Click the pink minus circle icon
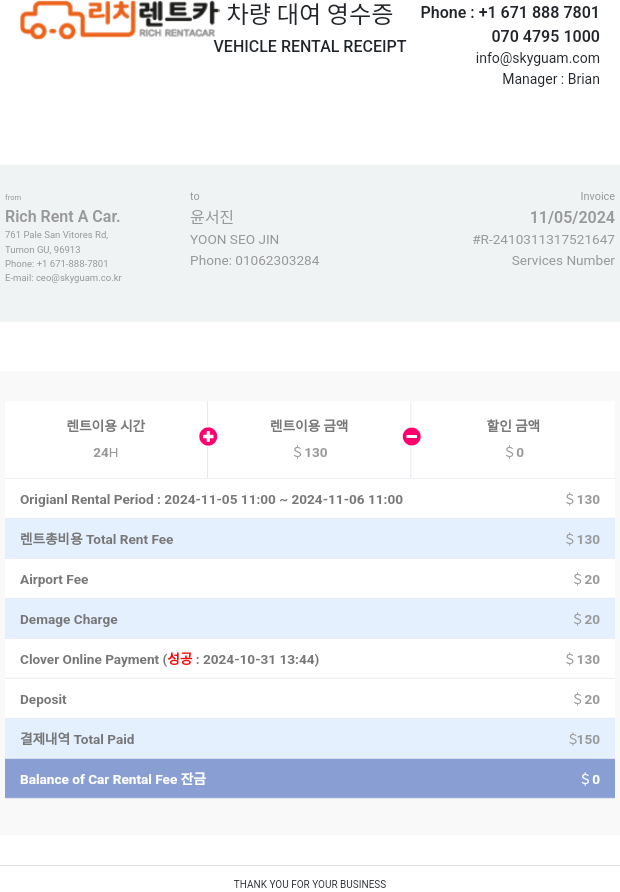 pos(412,436)
